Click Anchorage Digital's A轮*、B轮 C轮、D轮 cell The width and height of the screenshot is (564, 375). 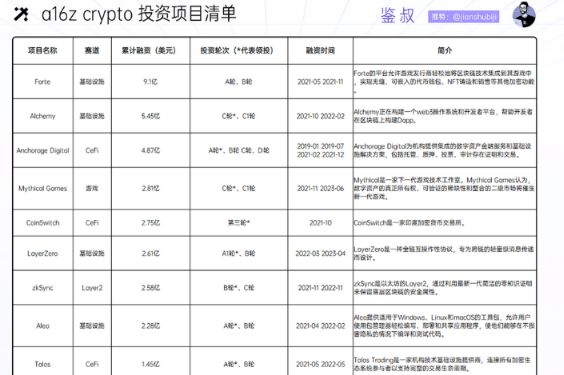click(239, 150)
